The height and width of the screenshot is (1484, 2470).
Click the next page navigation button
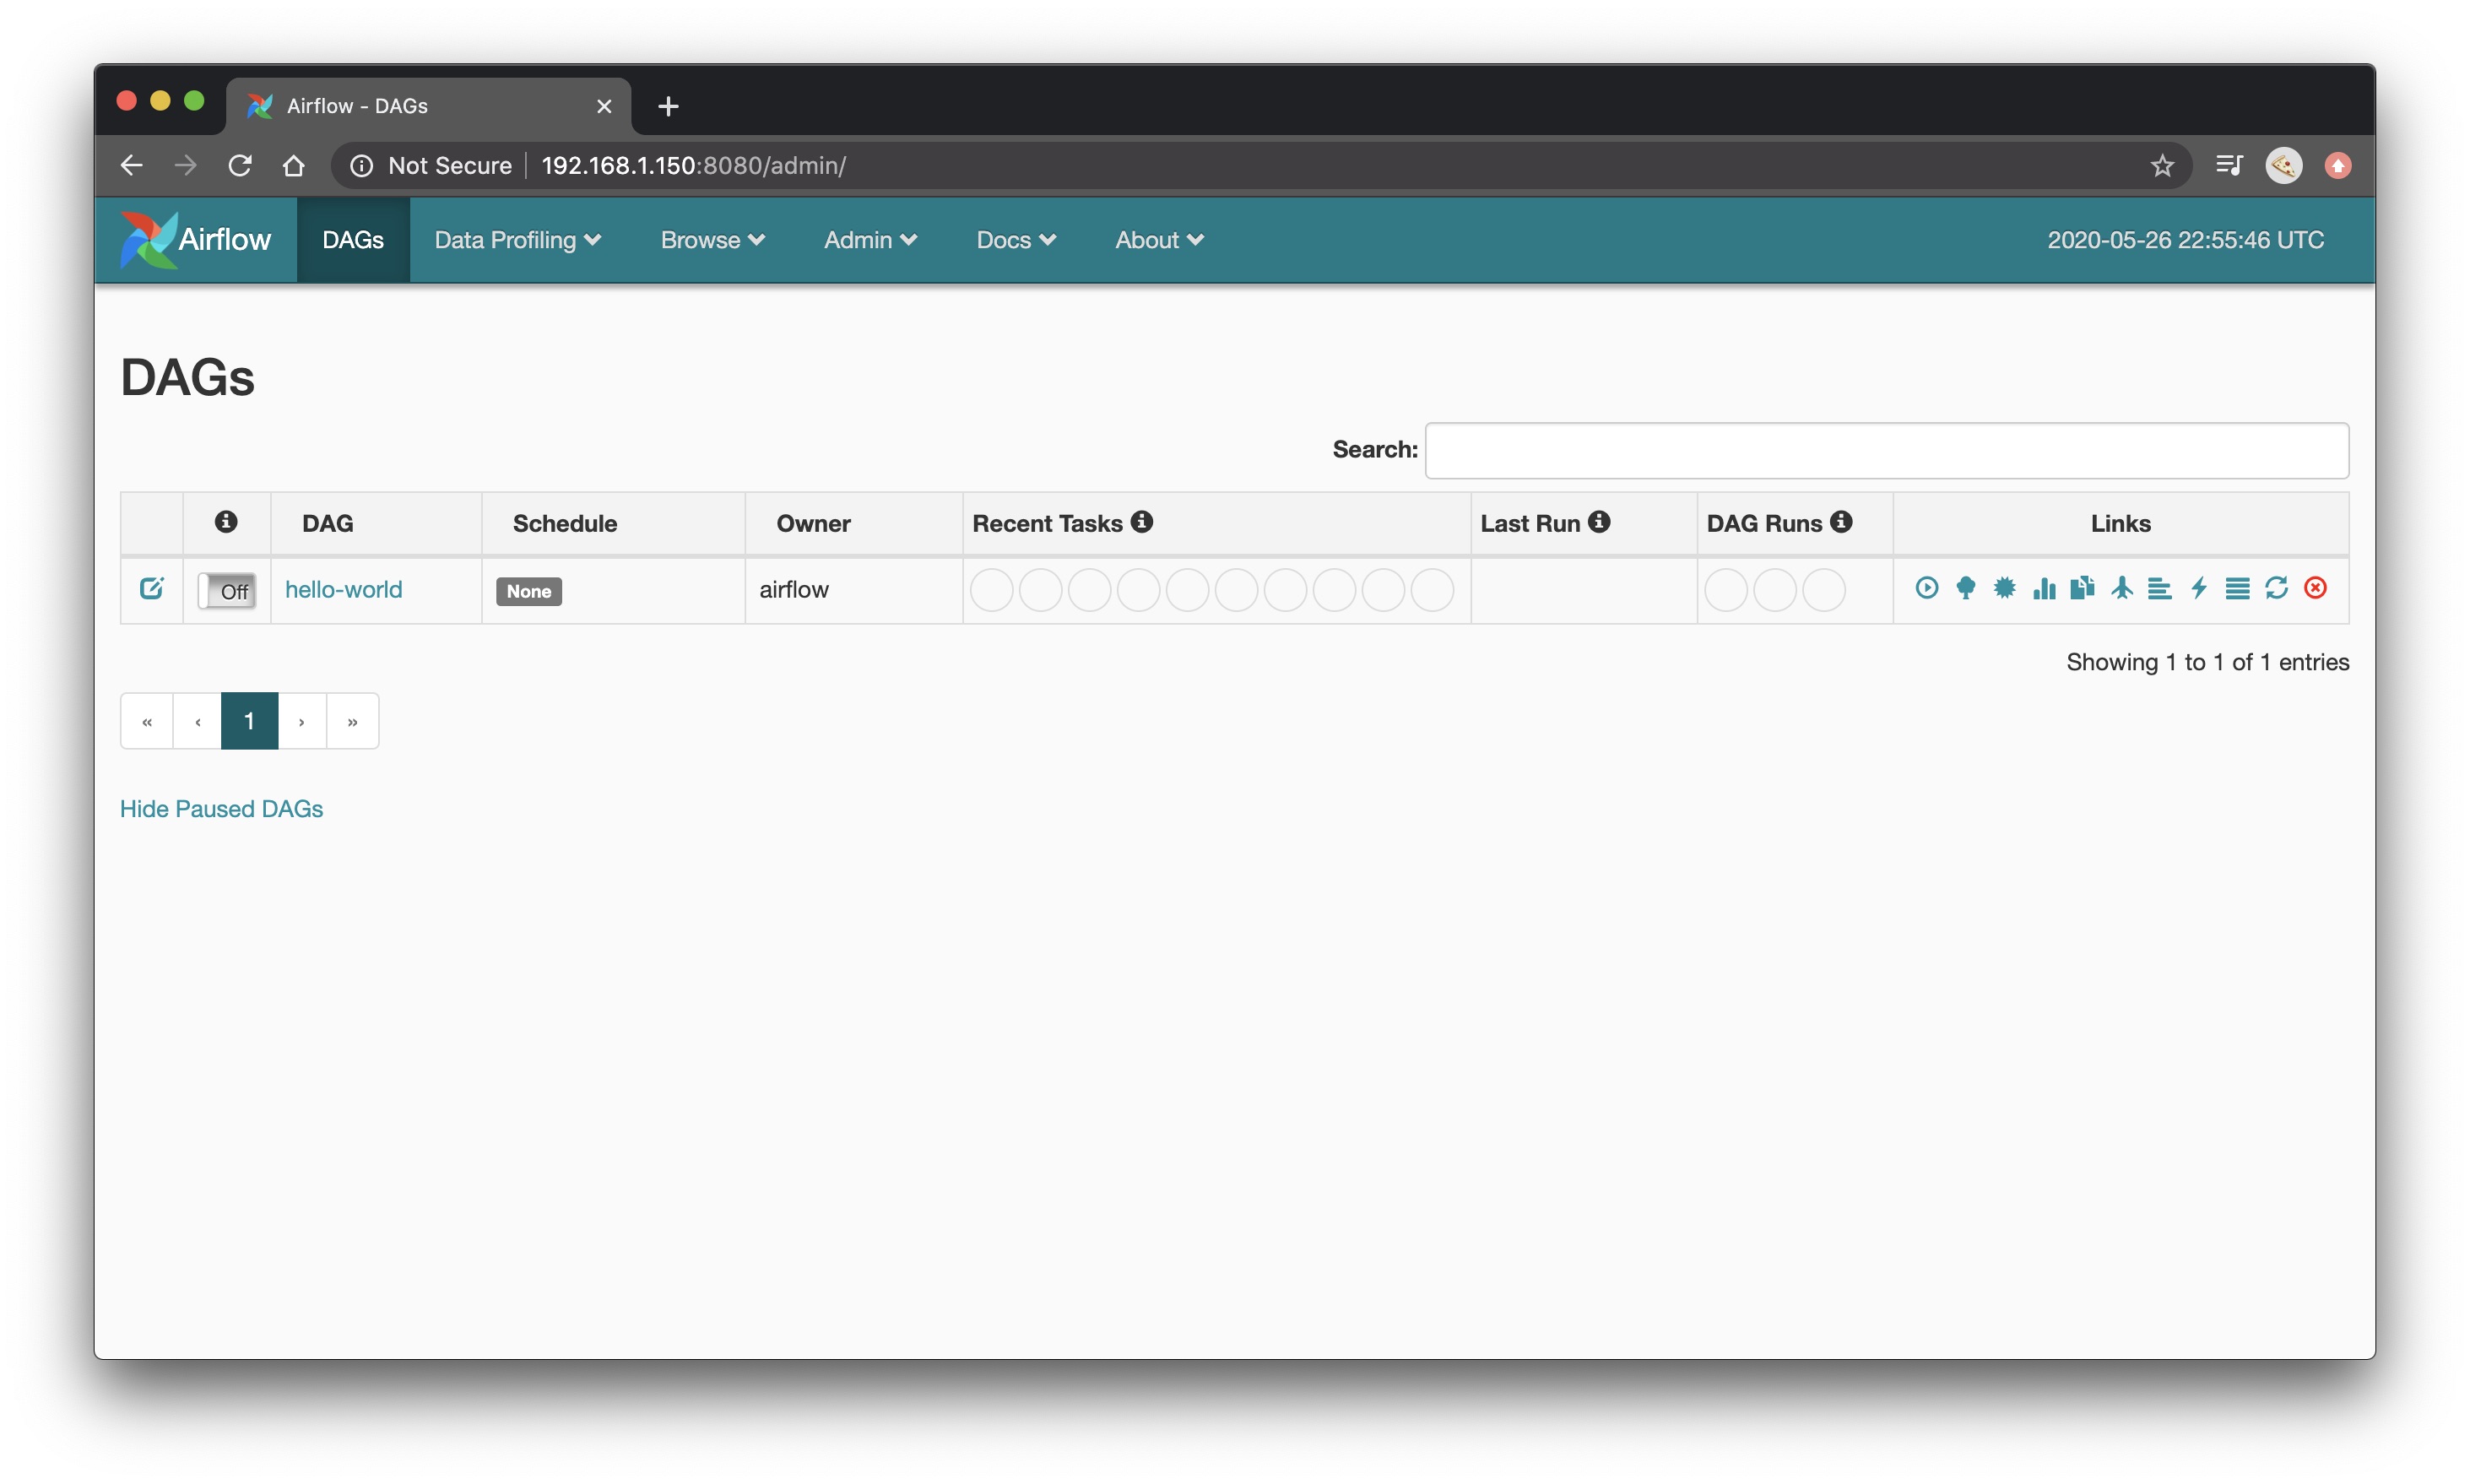(x=300, y=720)
